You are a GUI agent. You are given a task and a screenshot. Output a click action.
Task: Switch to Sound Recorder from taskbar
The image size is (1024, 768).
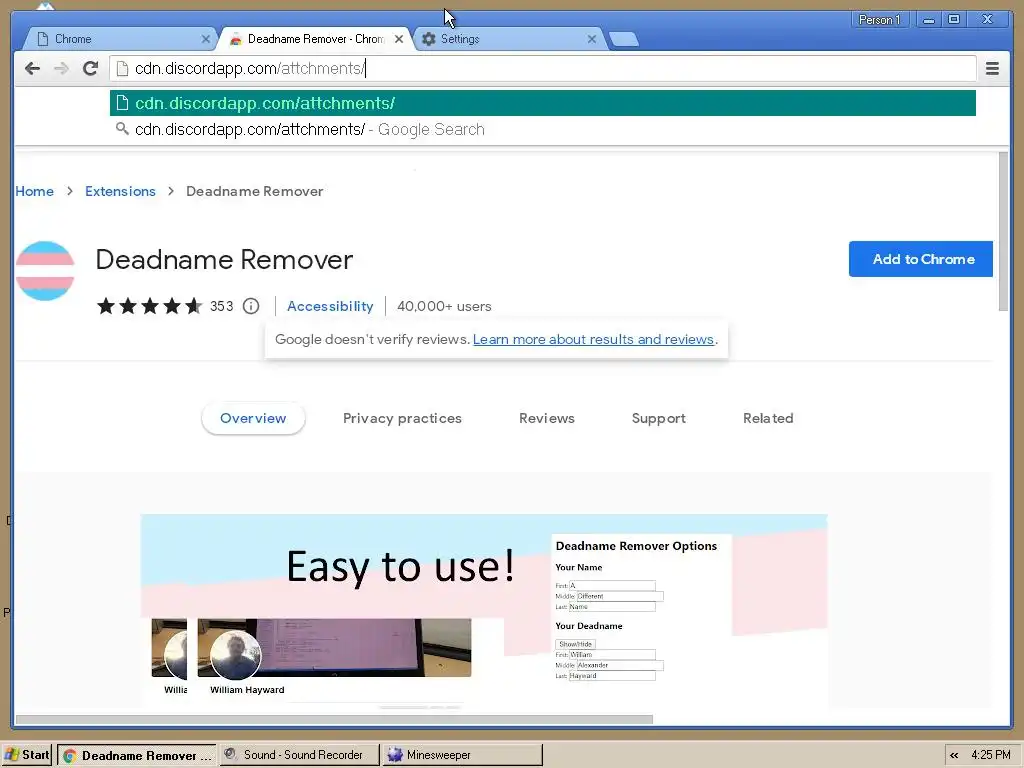(300, 755)
